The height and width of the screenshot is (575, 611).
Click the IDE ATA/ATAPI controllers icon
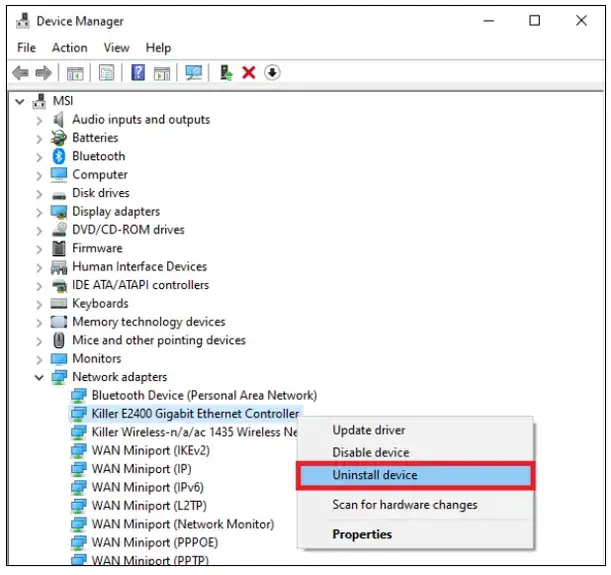click(x=59, y=286)
